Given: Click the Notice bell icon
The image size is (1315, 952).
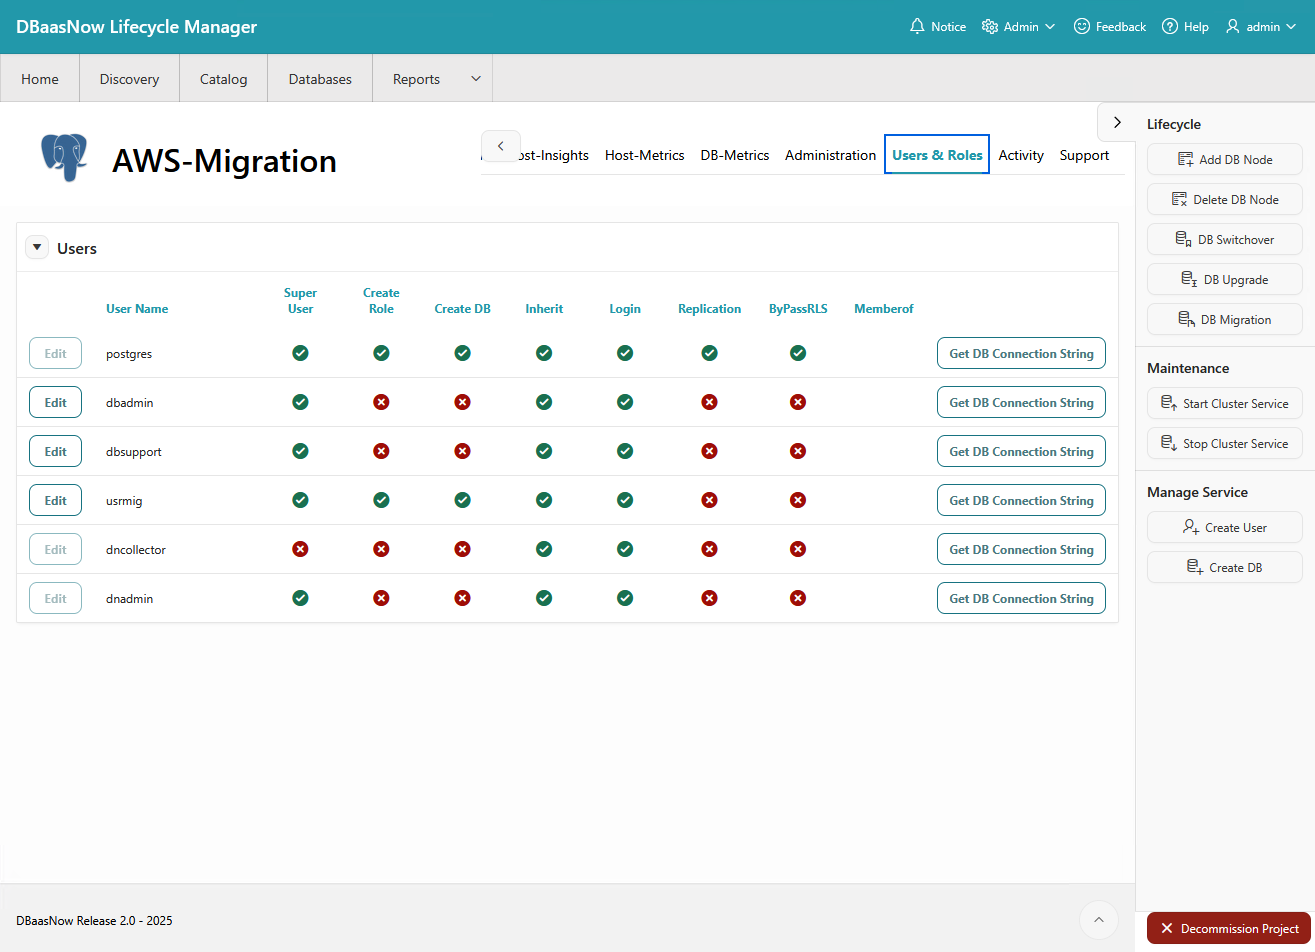Looking at the screenshot, I should [x=917, y=27].
